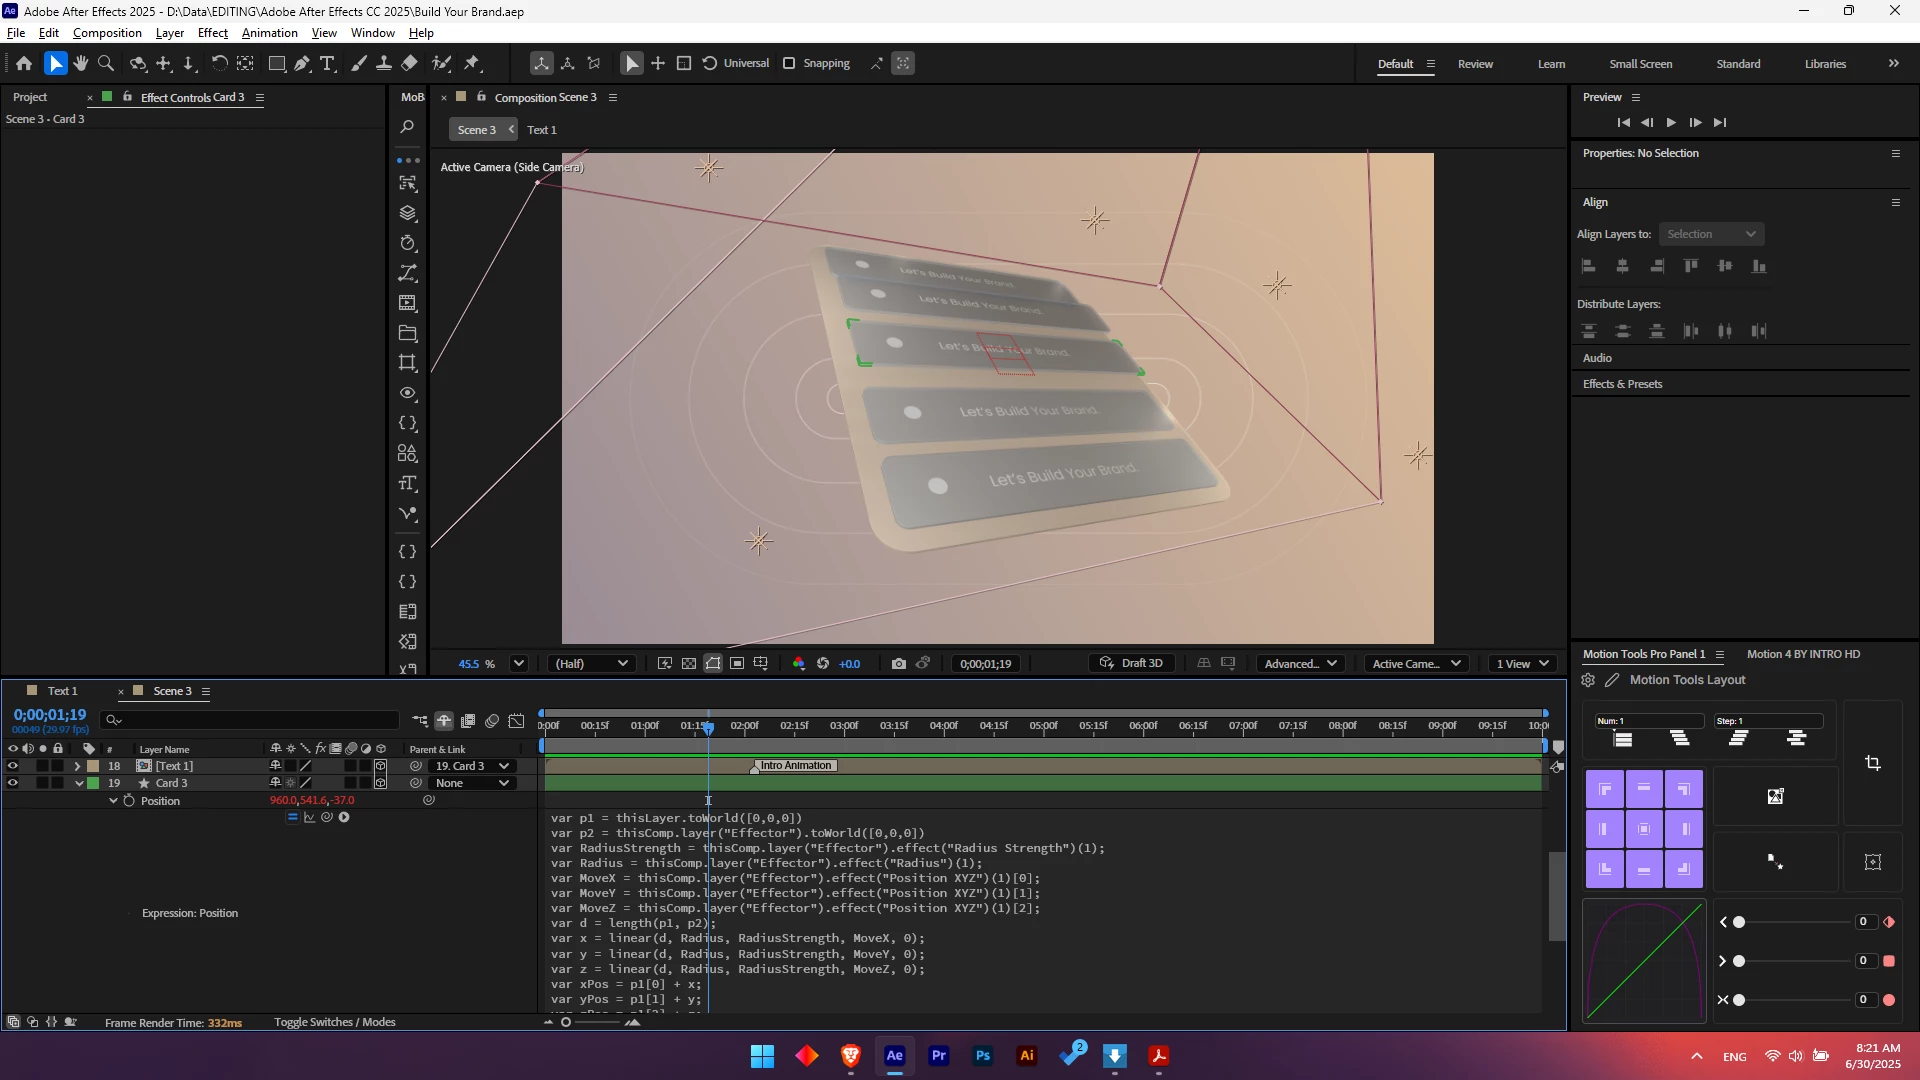Select the Hand tool

pos(81,64)
